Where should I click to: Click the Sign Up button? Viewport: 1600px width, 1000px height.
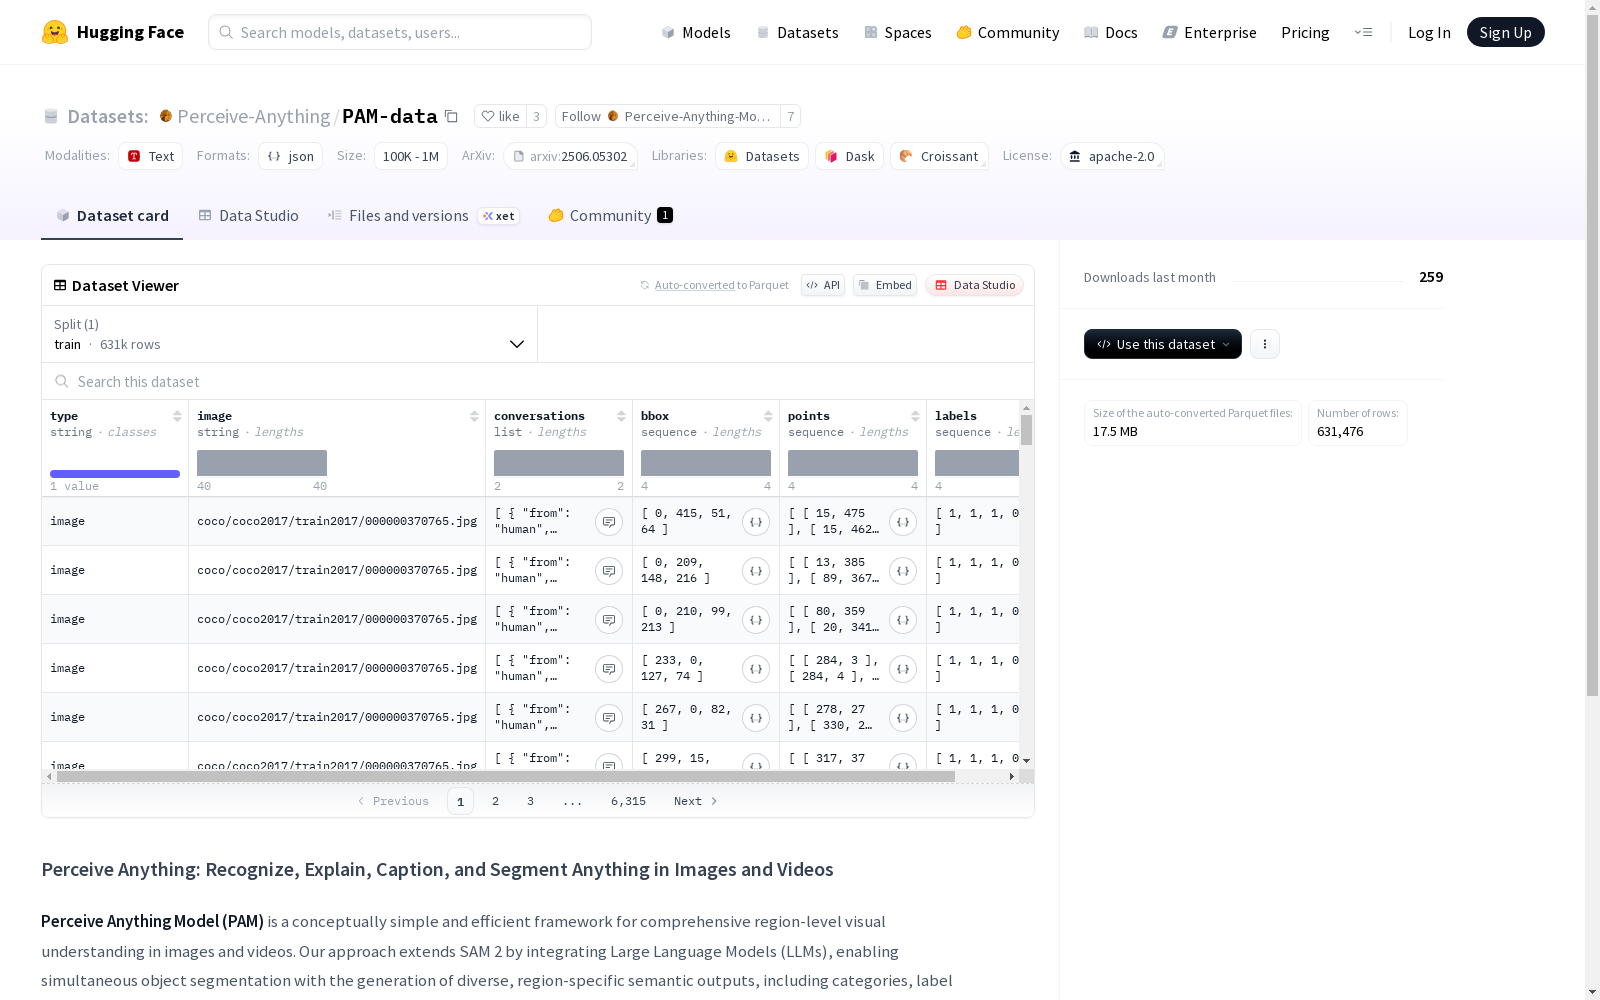[1506, 32]
